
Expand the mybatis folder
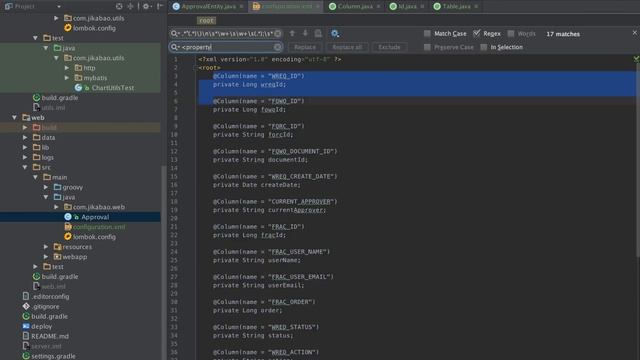pyautogui.click(x=67, y=78)
